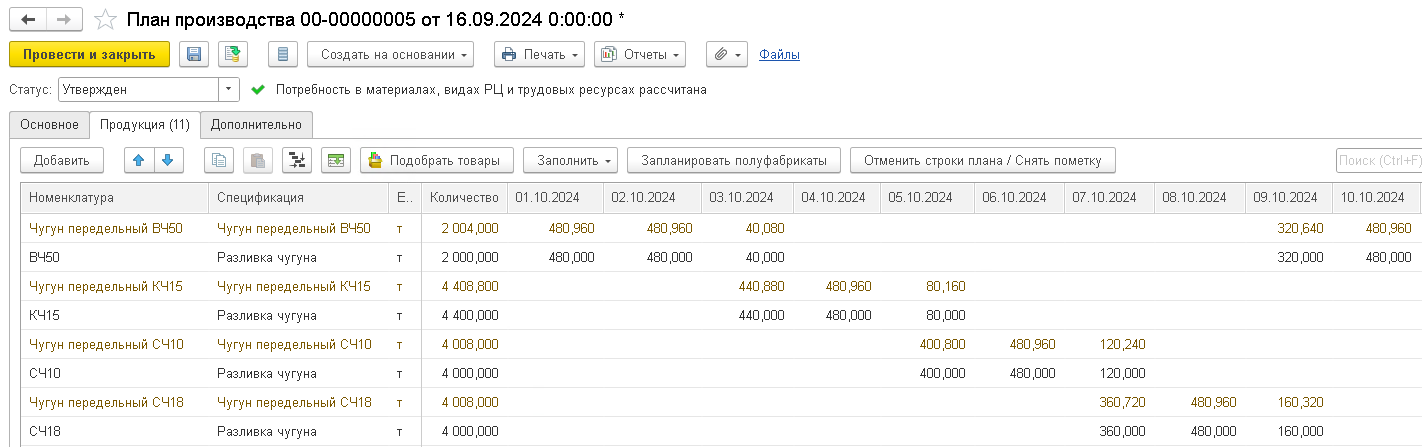Save the document with the floppy disk icon
Viewport: 1422px width, 447px height.
coord(193,54)
